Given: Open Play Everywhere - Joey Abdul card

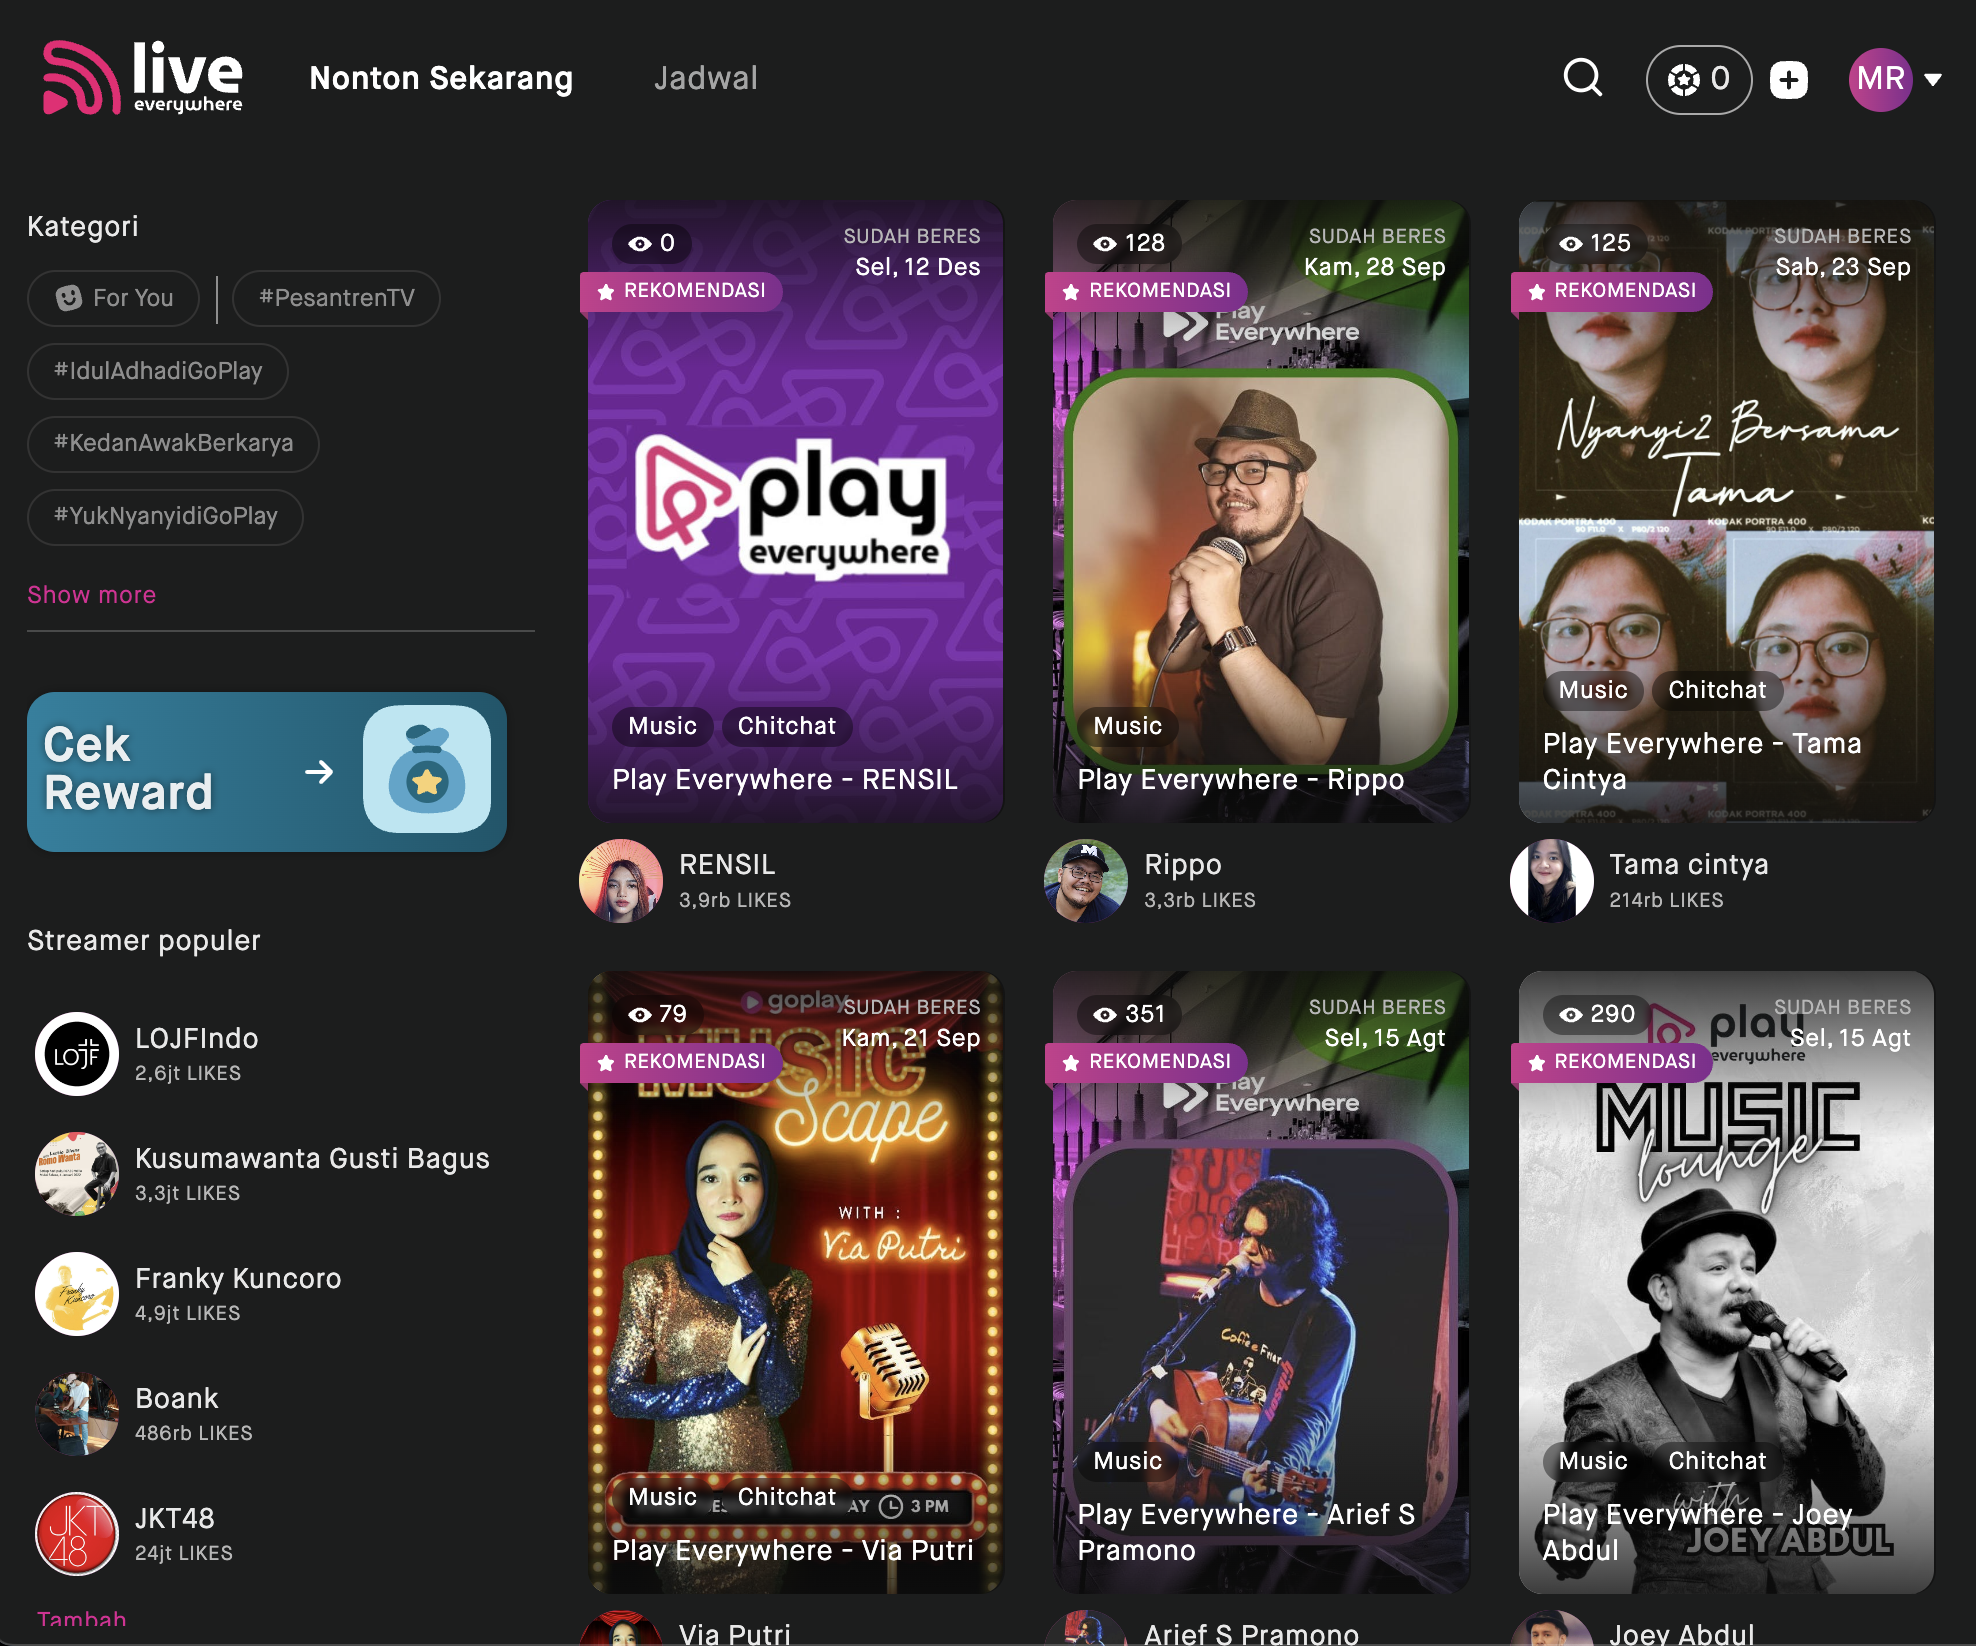Looking at the screenshot, I should pyautogui.click(x=1726, y=1282).
